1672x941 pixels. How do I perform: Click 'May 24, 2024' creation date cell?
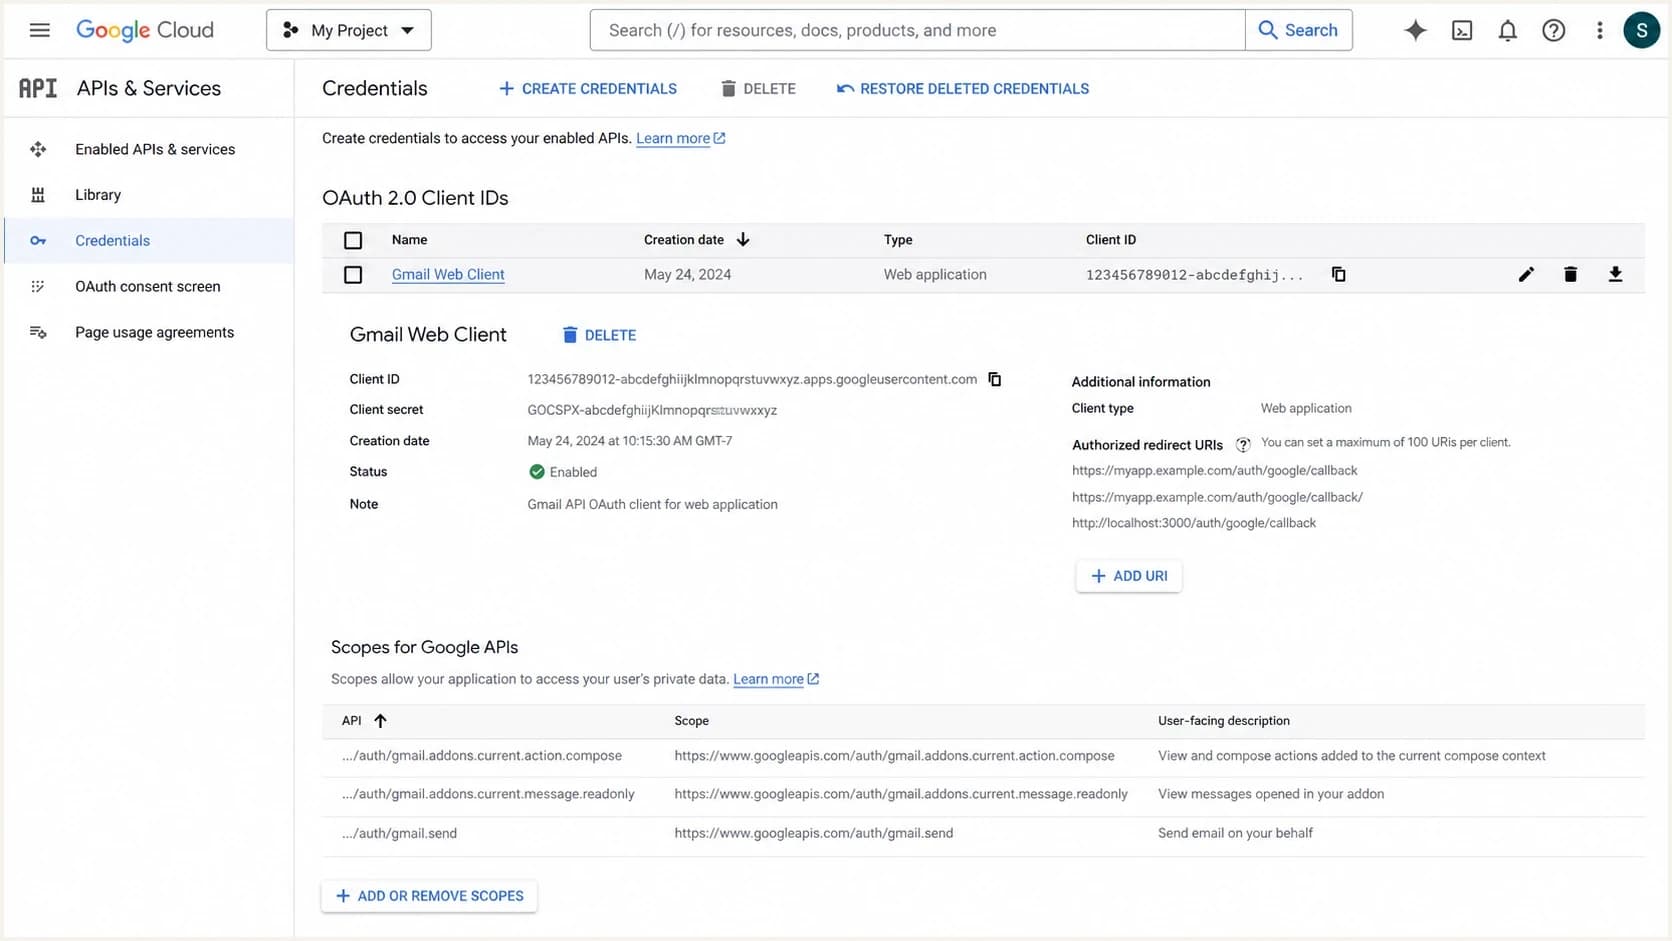tap(688, 274)
